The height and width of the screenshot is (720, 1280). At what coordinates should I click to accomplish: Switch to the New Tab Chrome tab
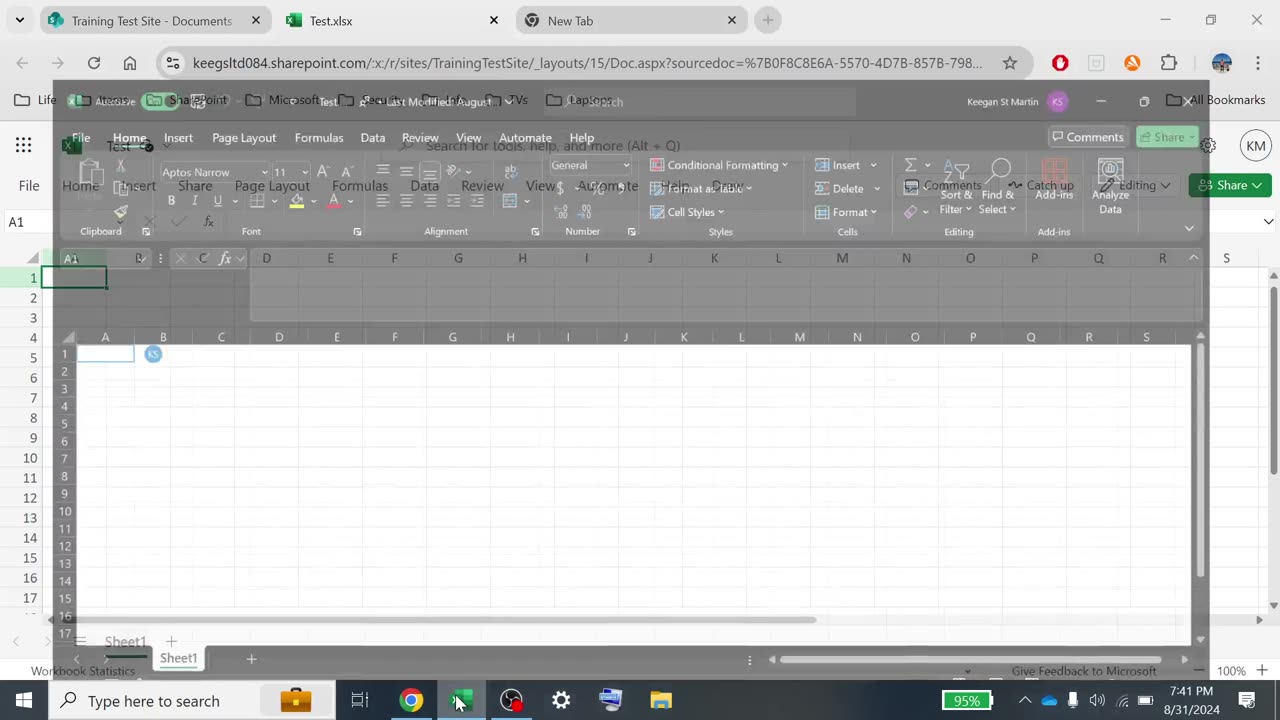[x=631, y=20]
